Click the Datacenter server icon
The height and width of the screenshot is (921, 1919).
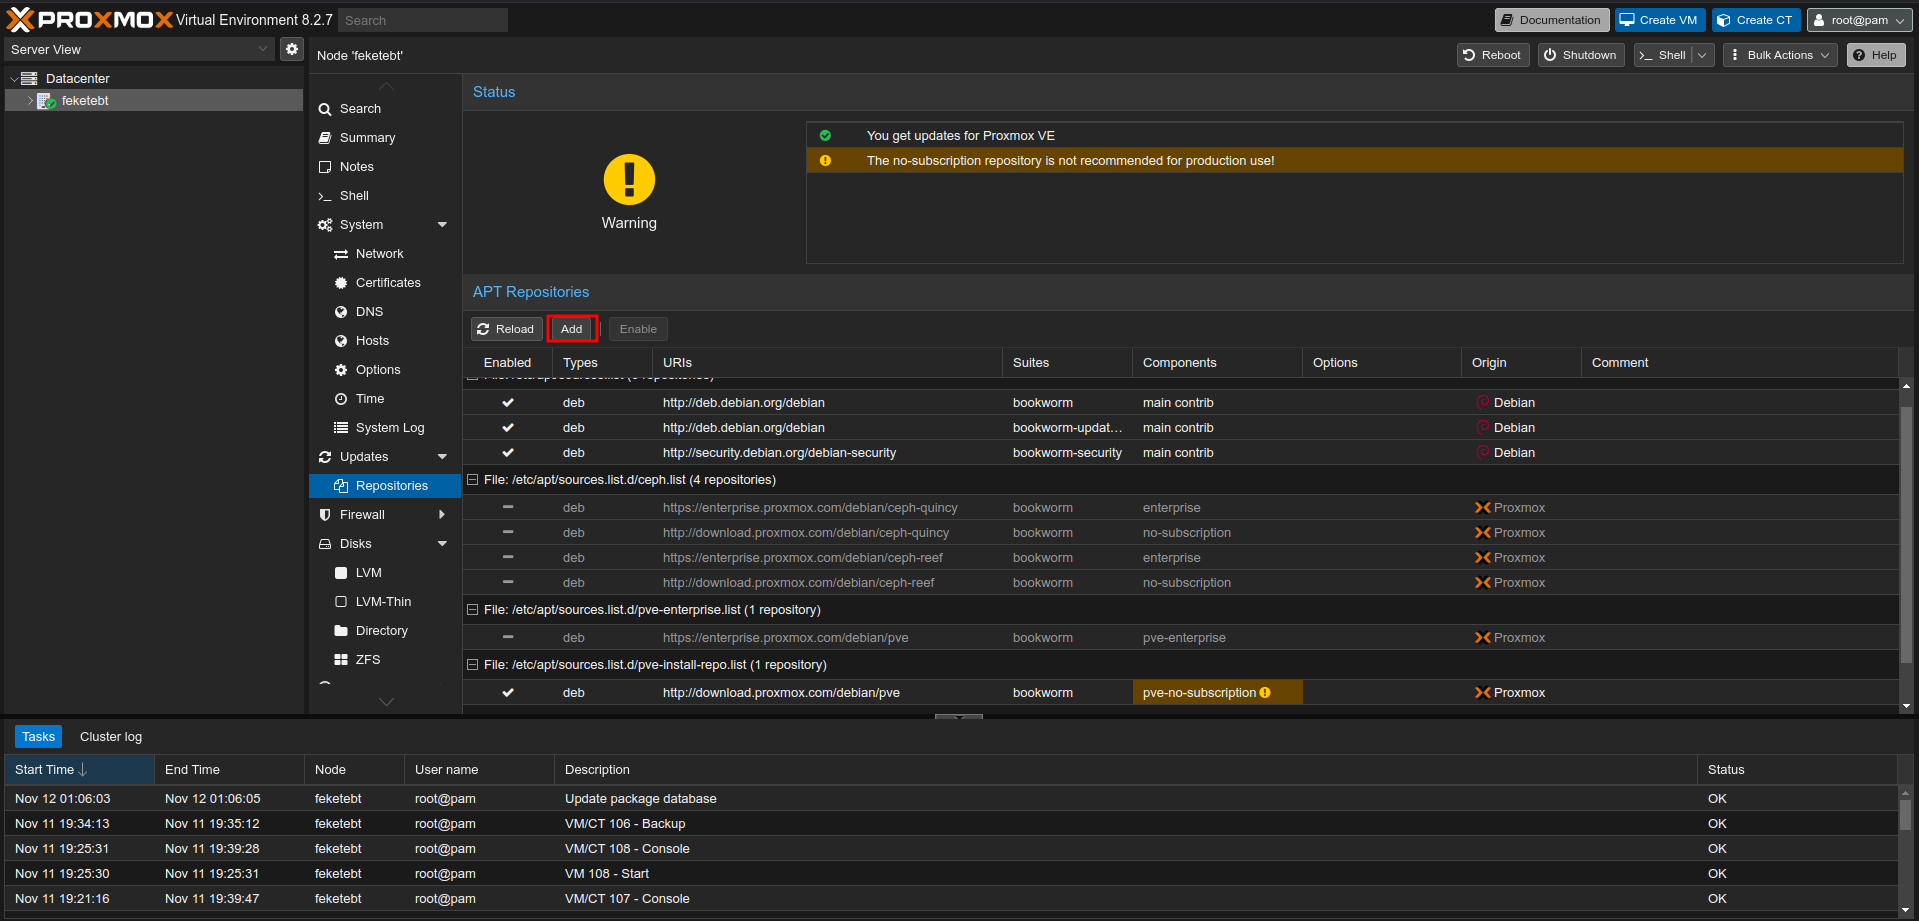click(x=29, y=78)
